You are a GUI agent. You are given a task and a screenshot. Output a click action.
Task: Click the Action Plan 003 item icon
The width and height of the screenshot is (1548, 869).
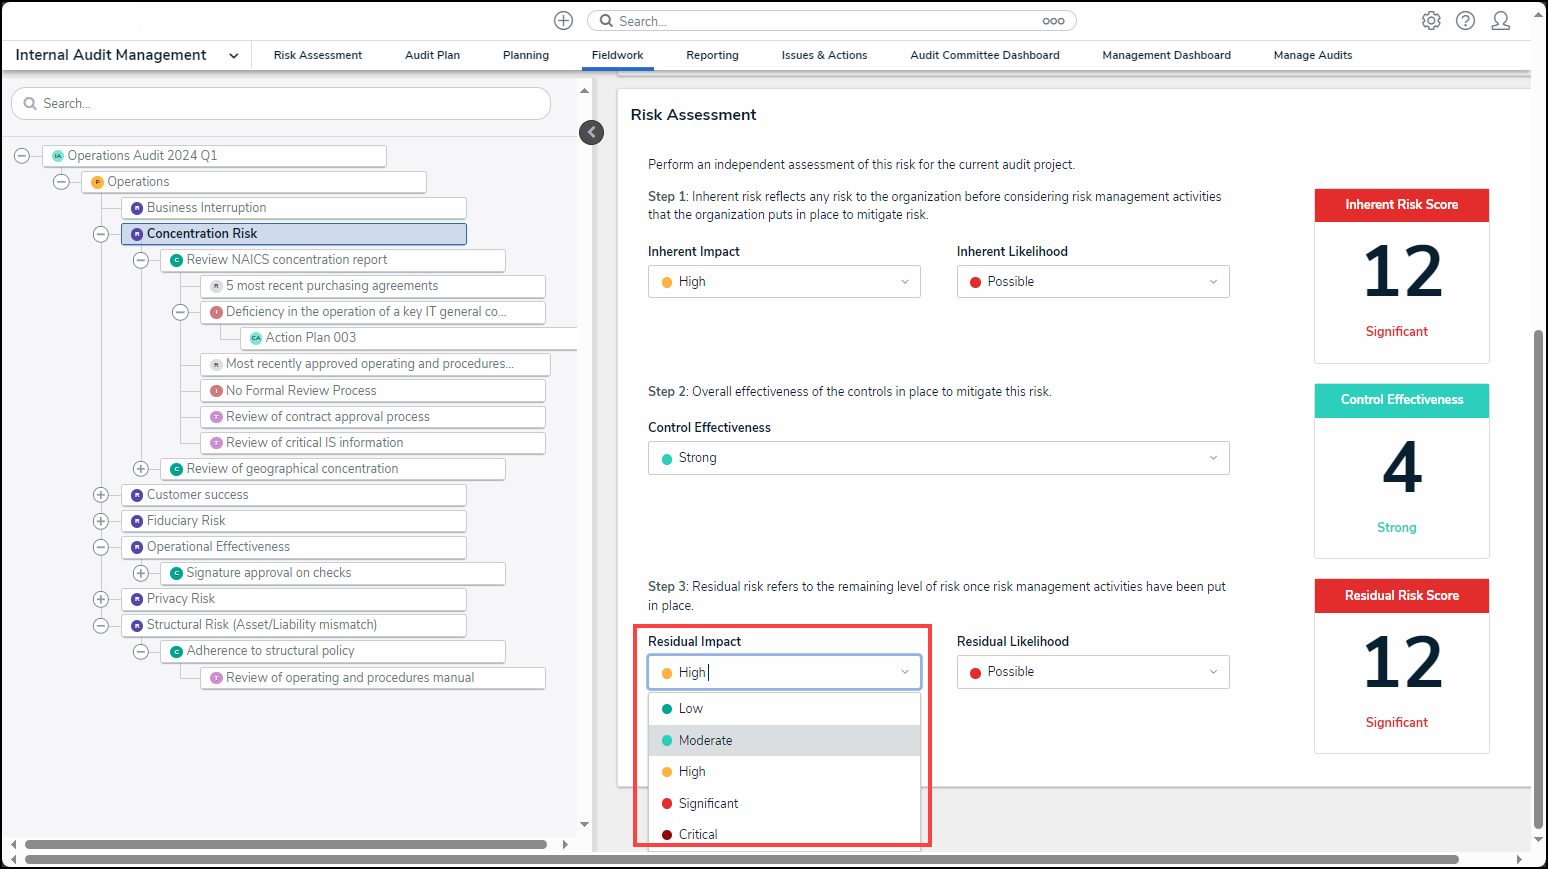(x=256, y=338)
